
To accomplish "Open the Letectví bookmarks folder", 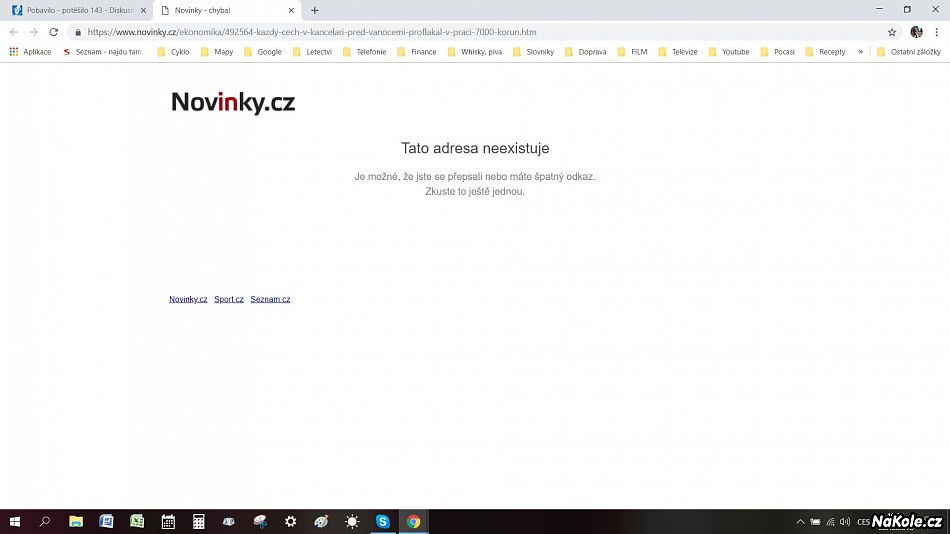I will [x=312, y=52].
